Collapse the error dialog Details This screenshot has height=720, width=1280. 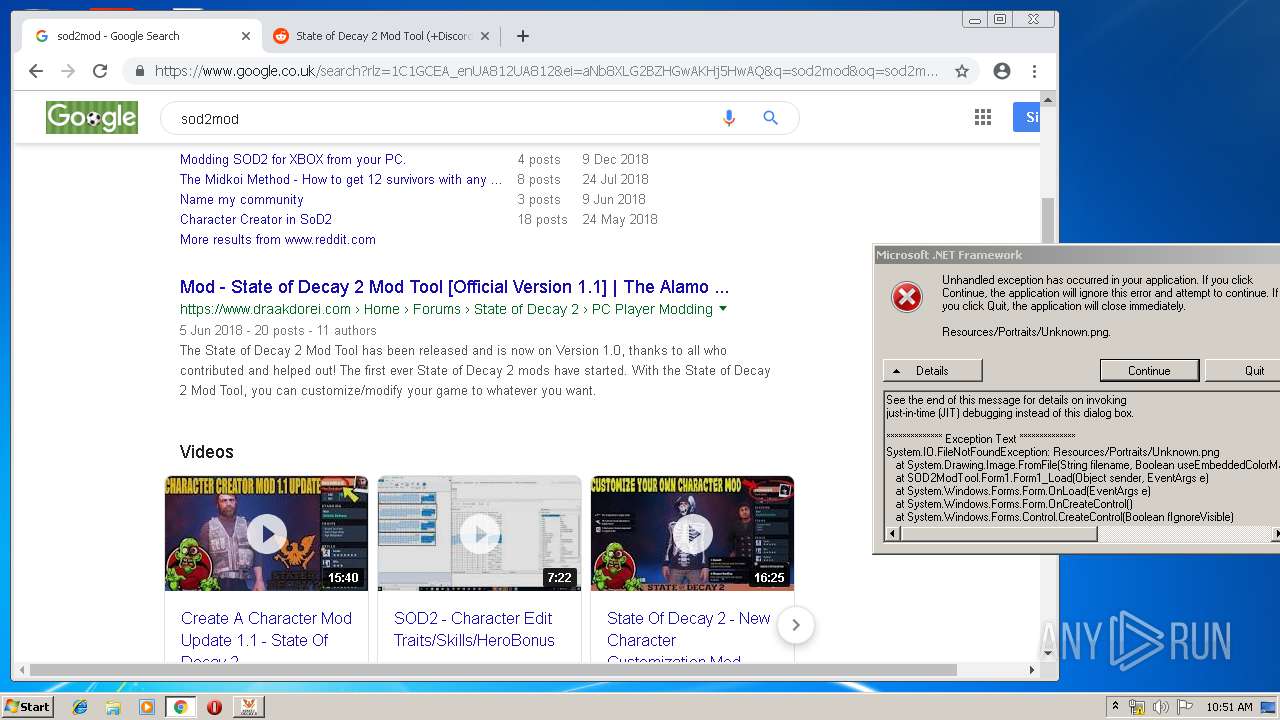click(x=932, y=370)
